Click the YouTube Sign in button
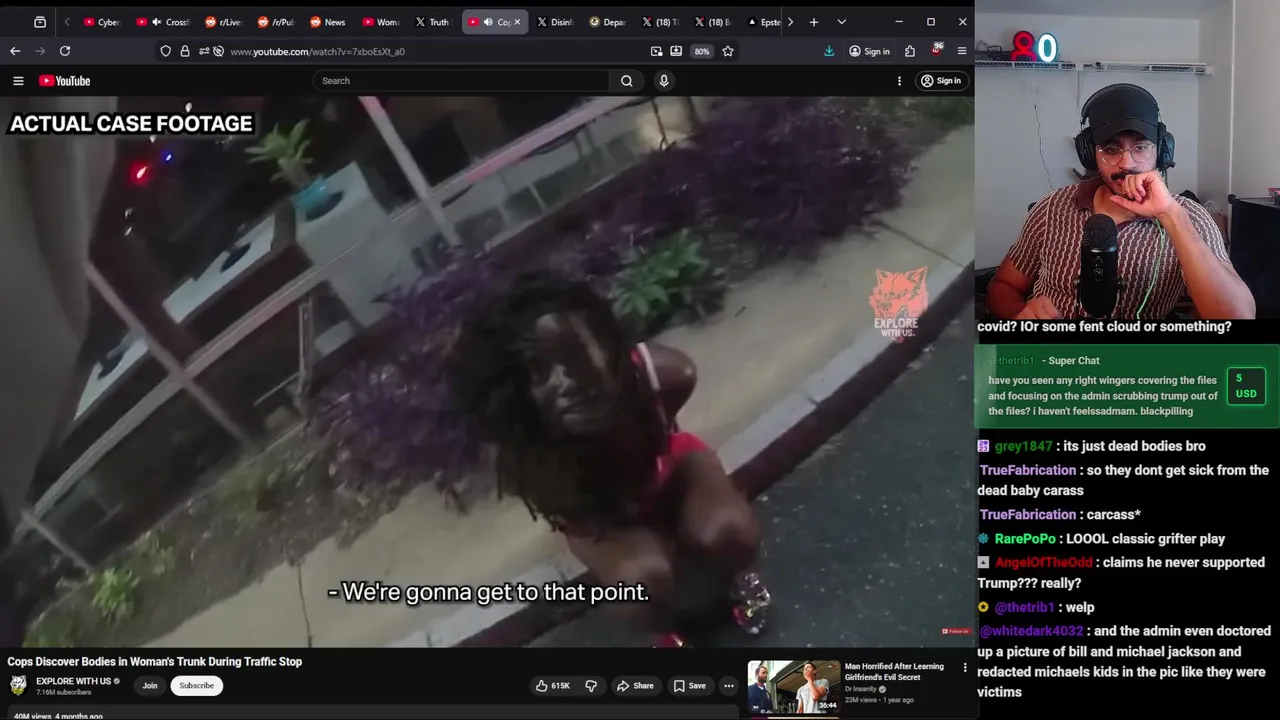Viewport: 1280px width, 720px height. [941, 81]
